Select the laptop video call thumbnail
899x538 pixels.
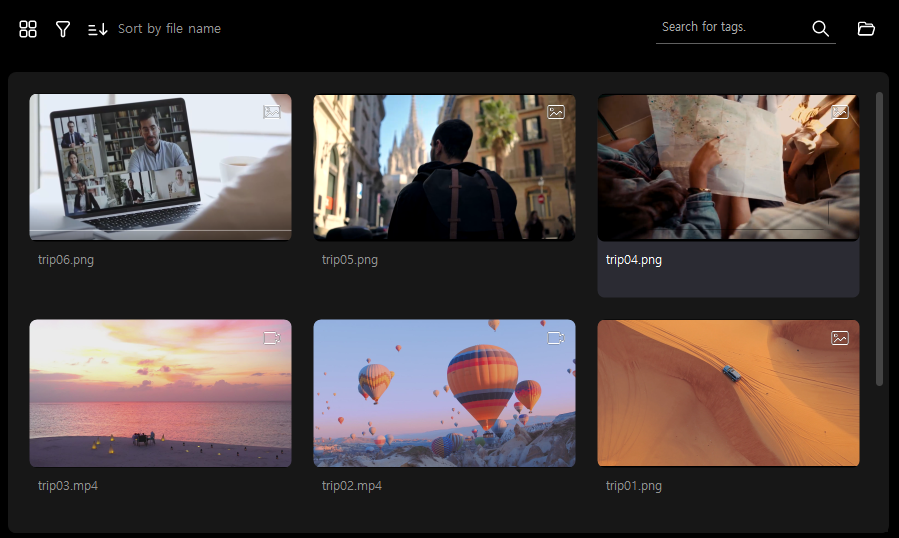pos(160,167)
